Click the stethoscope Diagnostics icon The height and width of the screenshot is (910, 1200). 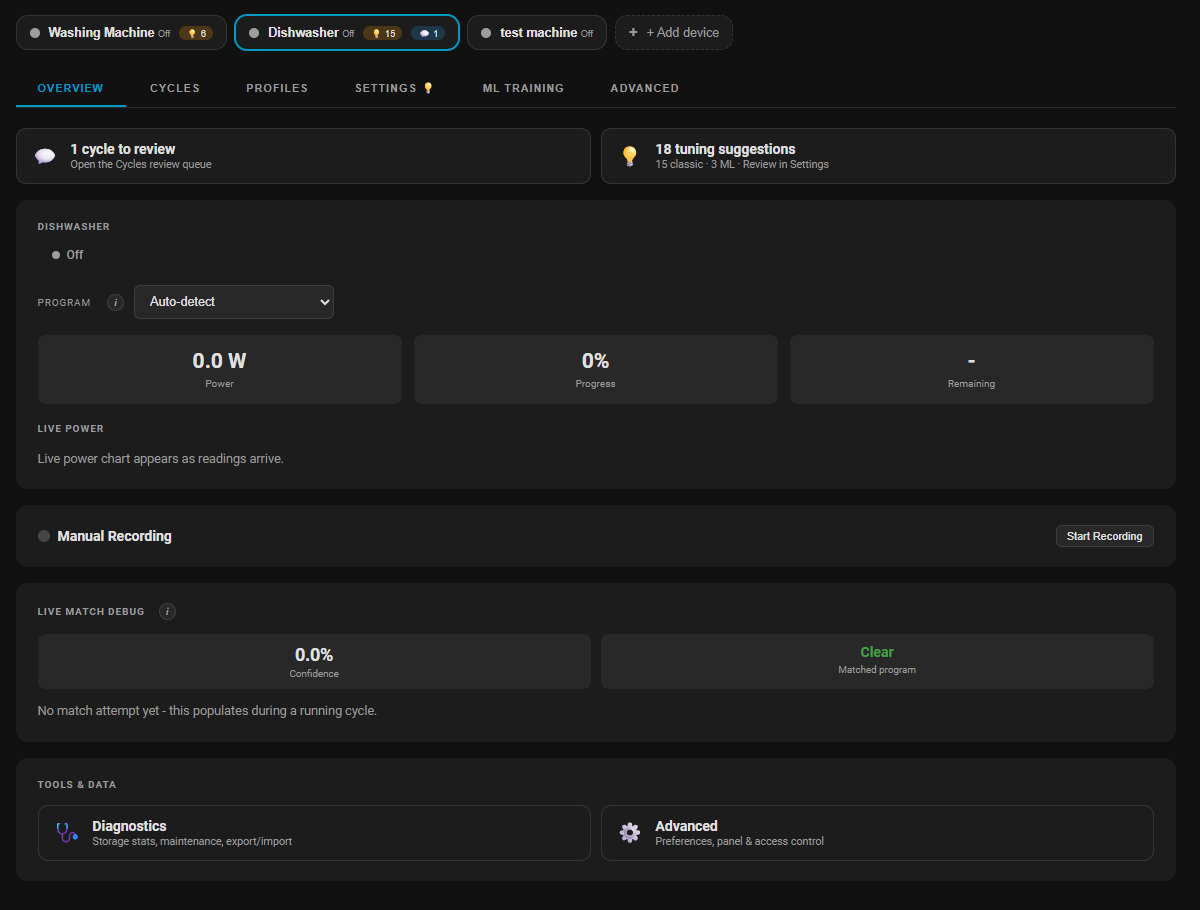(67, 833)
